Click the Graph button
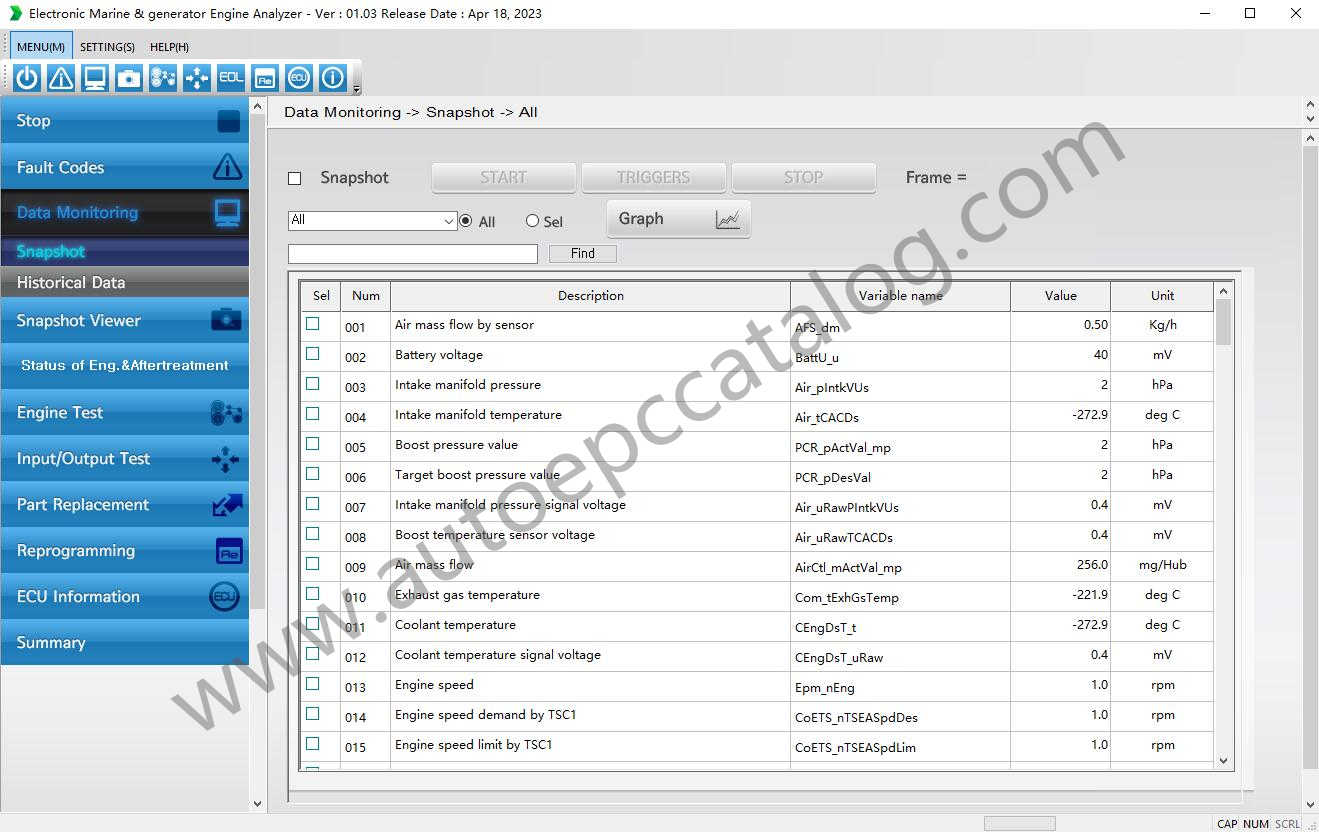Screen dimensions: 1319x832 click(x=679, y=219)
